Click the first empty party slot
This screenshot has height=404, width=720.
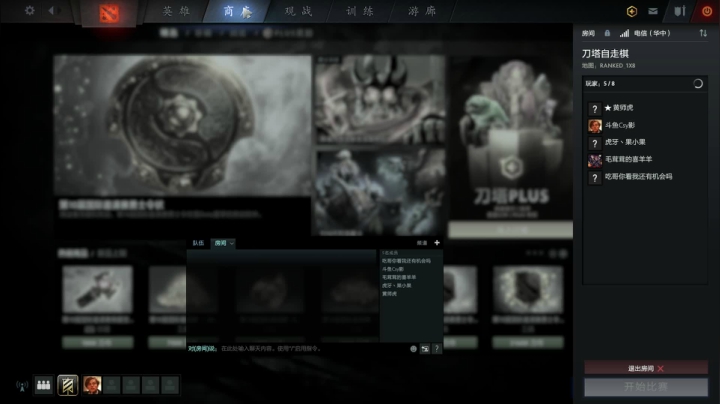[x=112, y=385]
